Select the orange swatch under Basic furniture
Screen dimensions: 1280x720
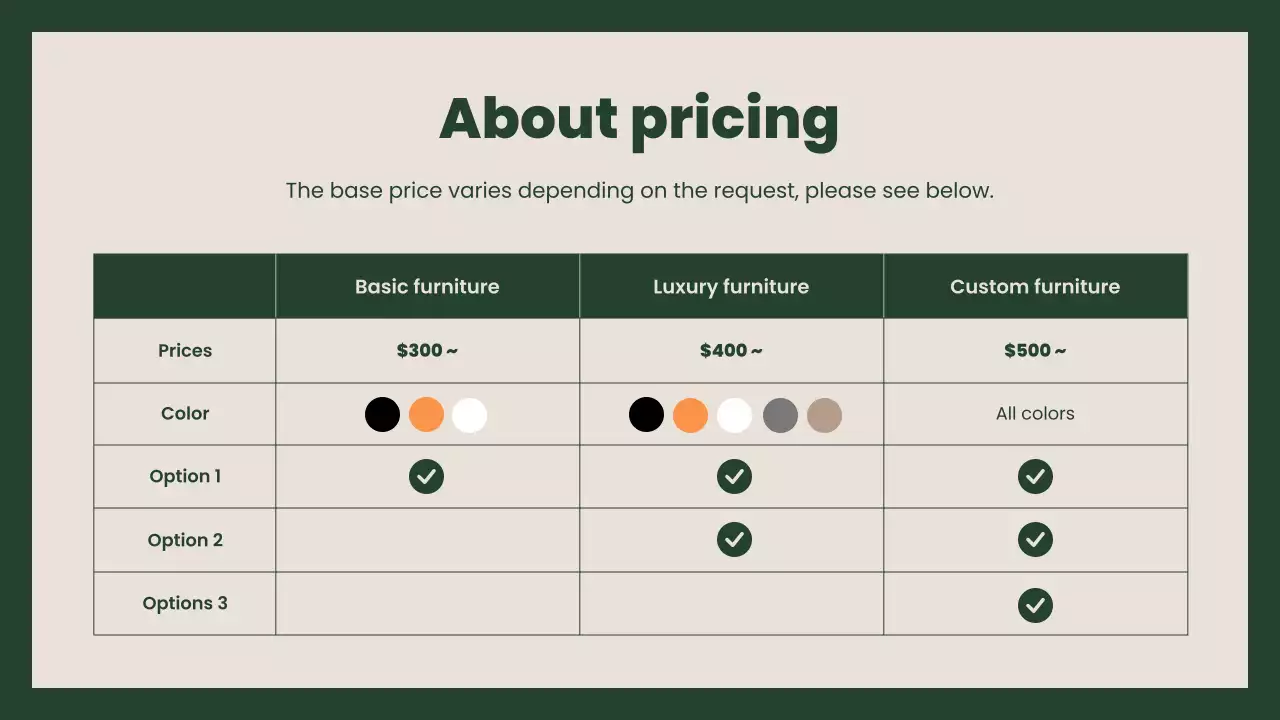click(x=426, y=414)
